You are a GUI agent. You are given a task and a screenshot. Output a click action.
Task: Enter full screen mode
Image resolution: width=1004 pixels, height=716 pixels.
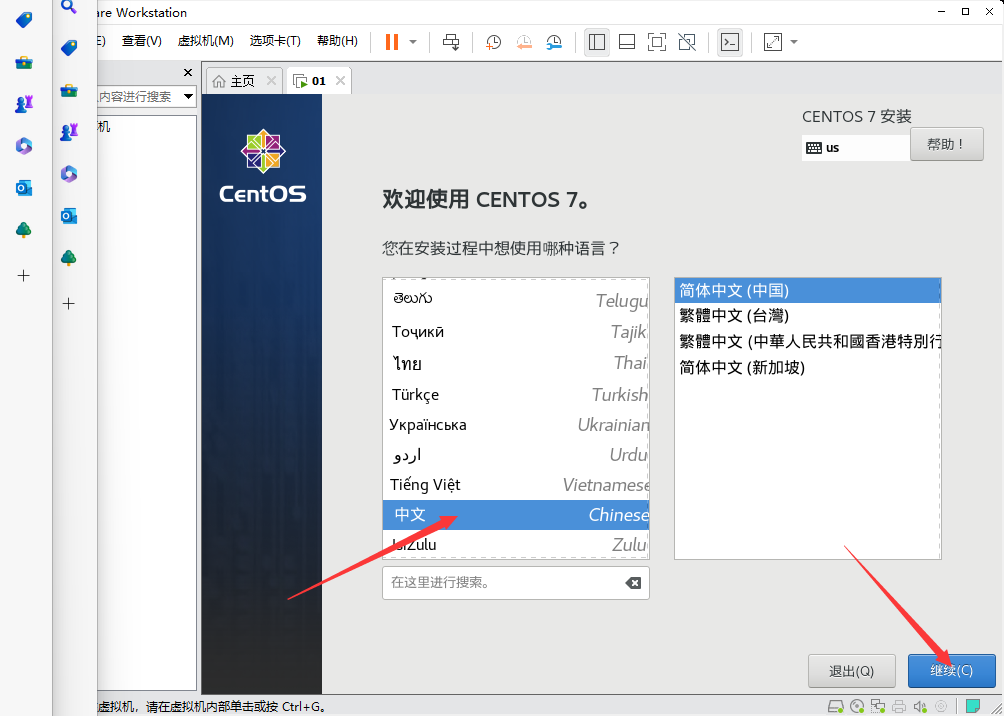[657, 42]
